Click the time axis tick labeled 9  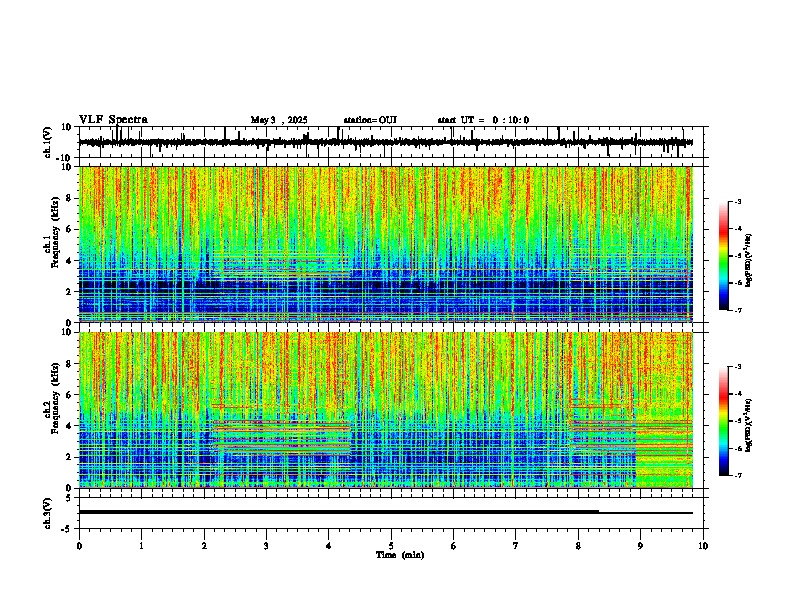click(x=640, y=546)
